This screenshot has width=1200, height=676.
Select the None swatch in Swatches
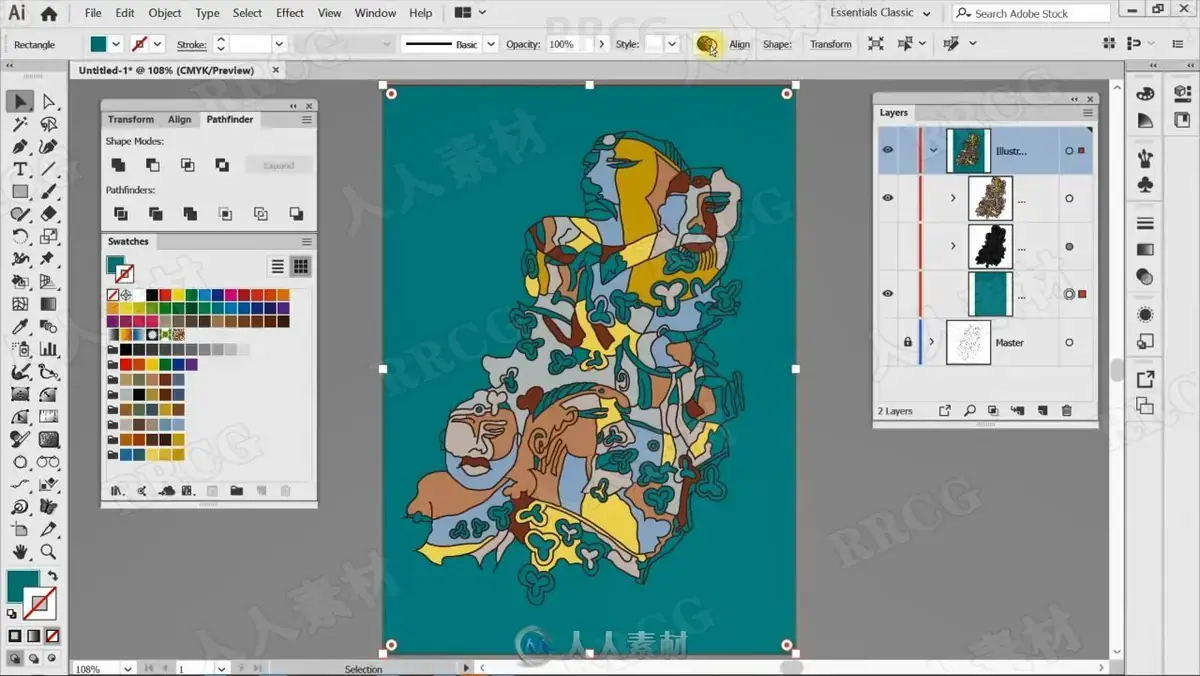[113, 295]
